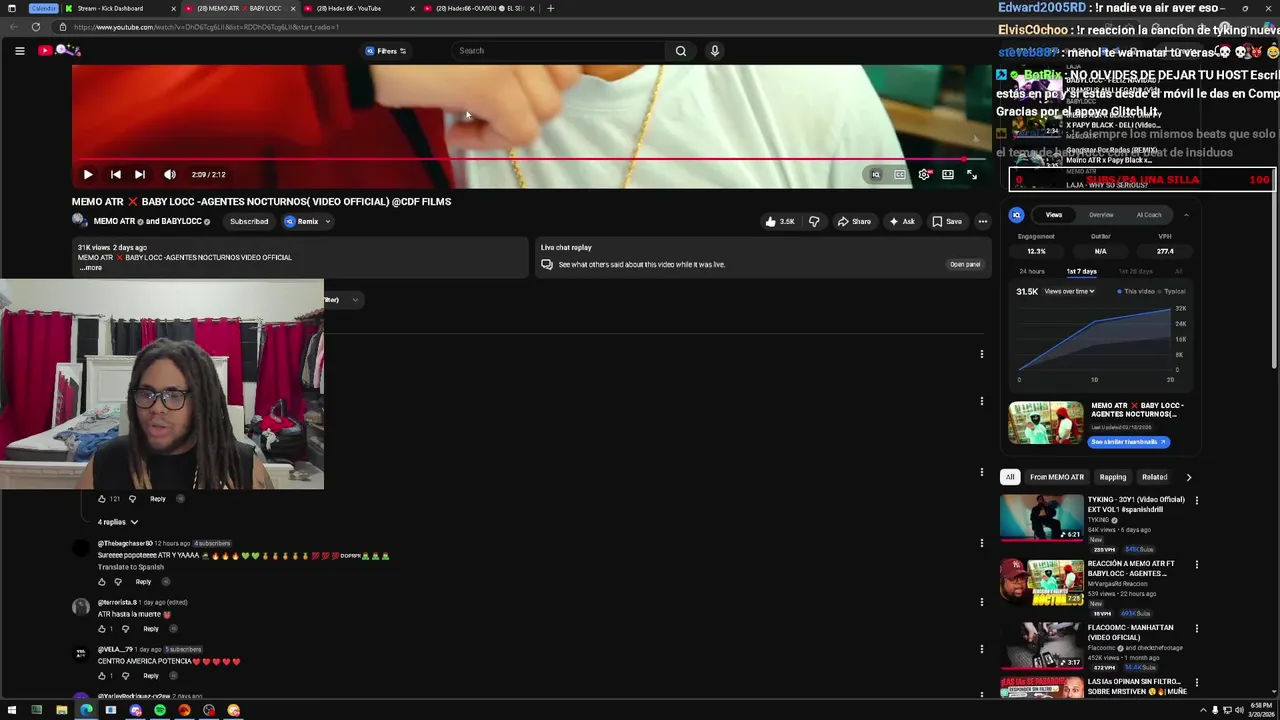Viewport: 1280px width, 720px height.
Task: Show more chips with right arrow
Action: [1188, 477]
